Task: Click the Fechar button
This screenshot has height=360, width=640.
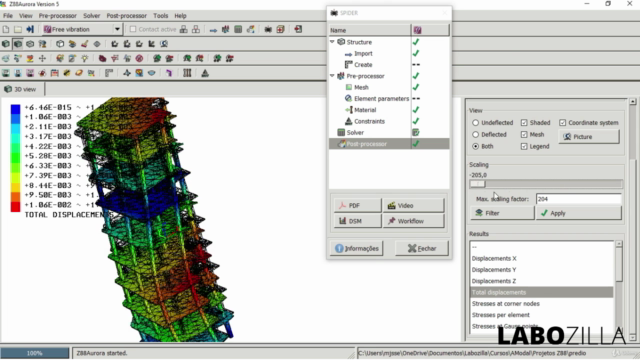Action: click(x=422, y=248)
